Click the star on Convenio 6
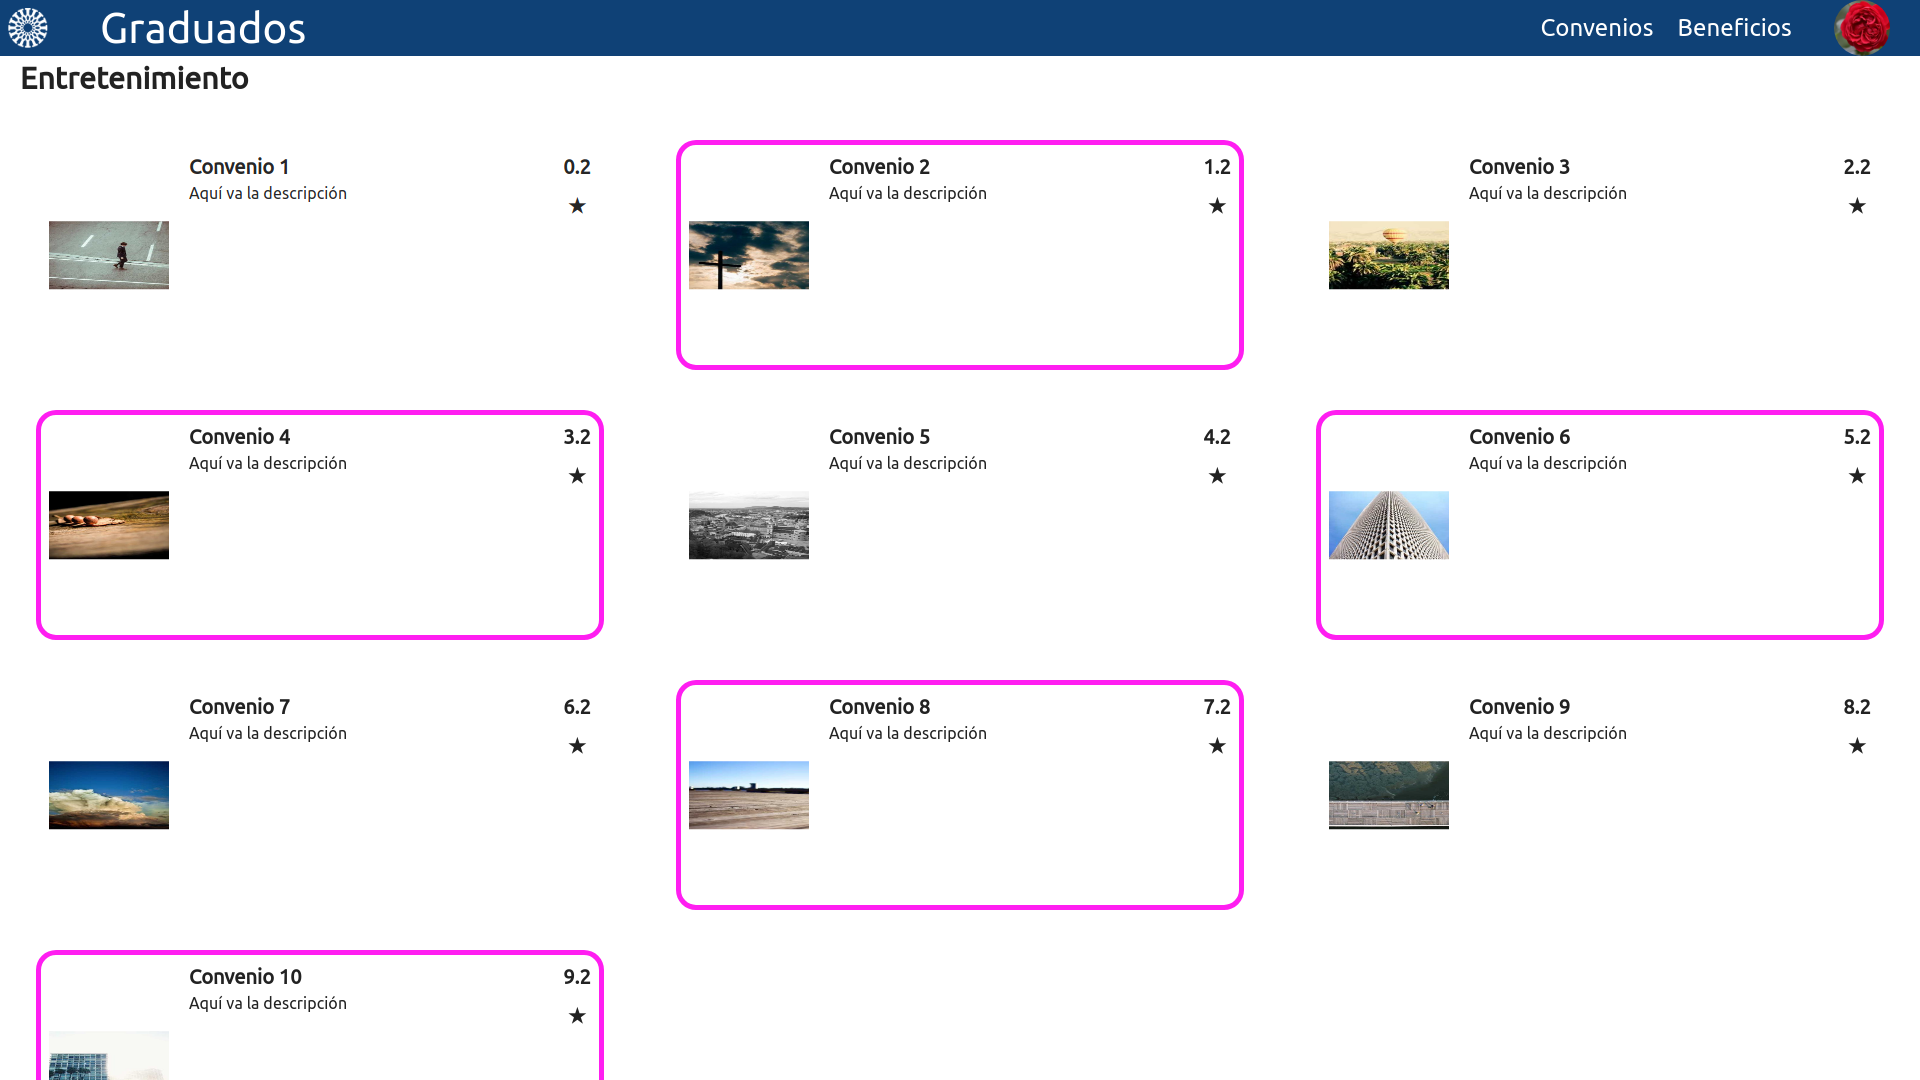The height and width of the screenshot is (1080, 1920). (x=1857, y=476)
